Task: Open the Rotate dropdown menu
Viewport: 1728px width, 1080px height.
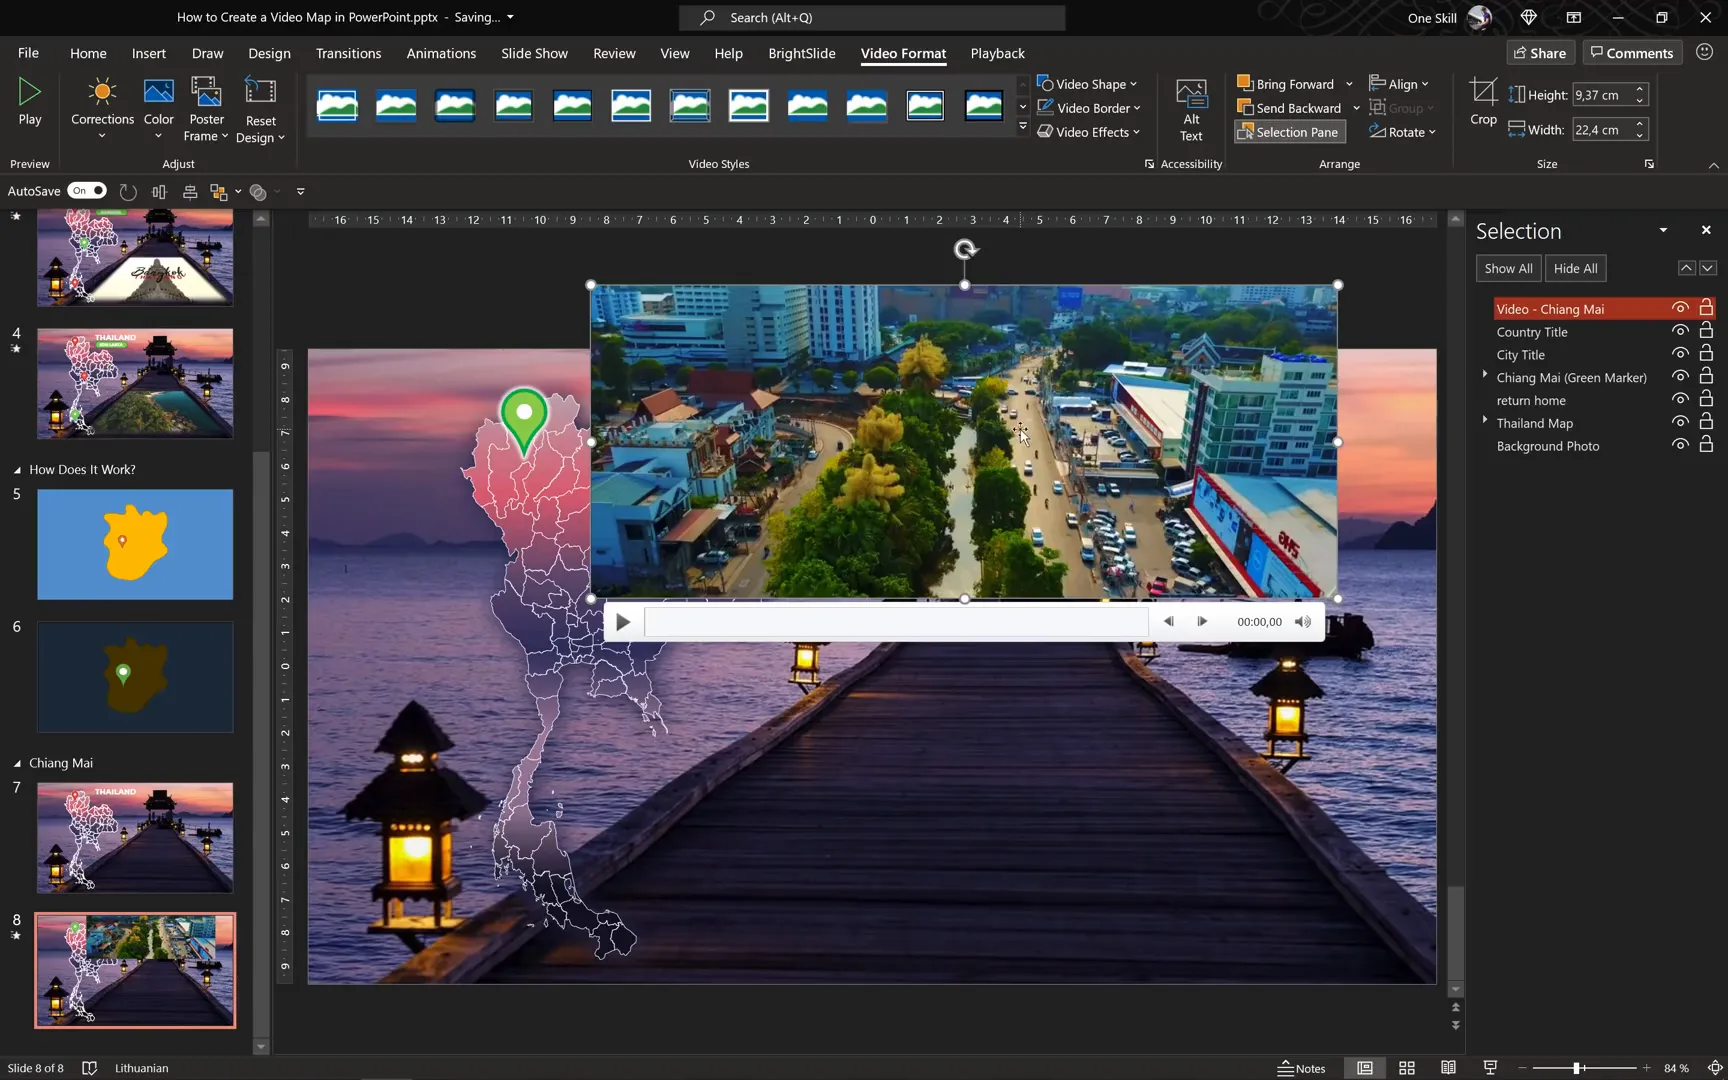Action: (x=1404, y=131)
